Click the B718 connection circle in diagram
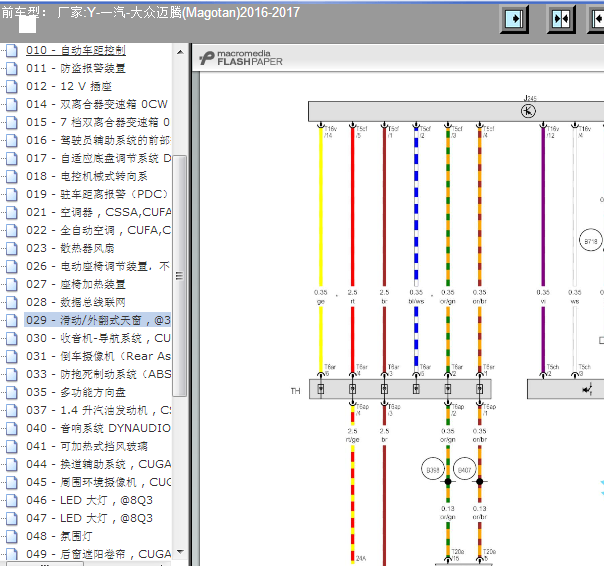 [x=591, y=241]
